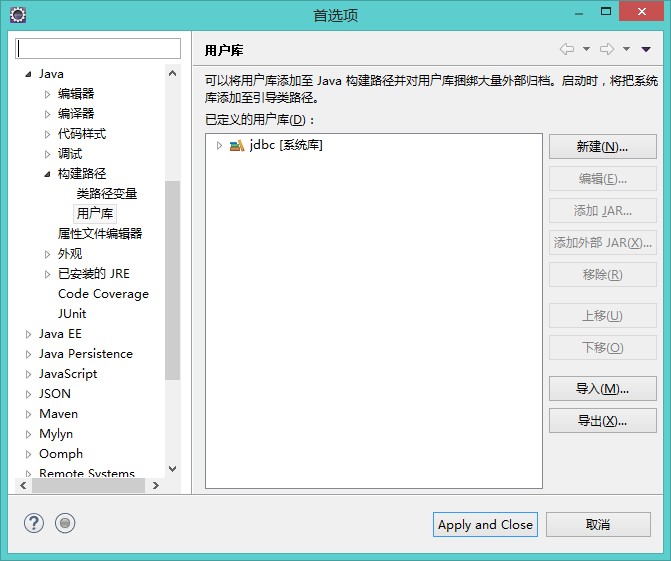The width and height of the screenshot is (671, 561).
Task: Expand the JSON node
Action: [28, 394]
